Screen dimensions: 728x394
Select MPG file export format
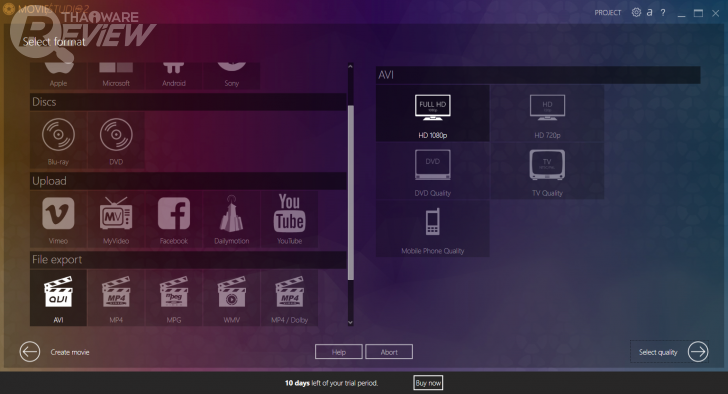tap(174, 298)
